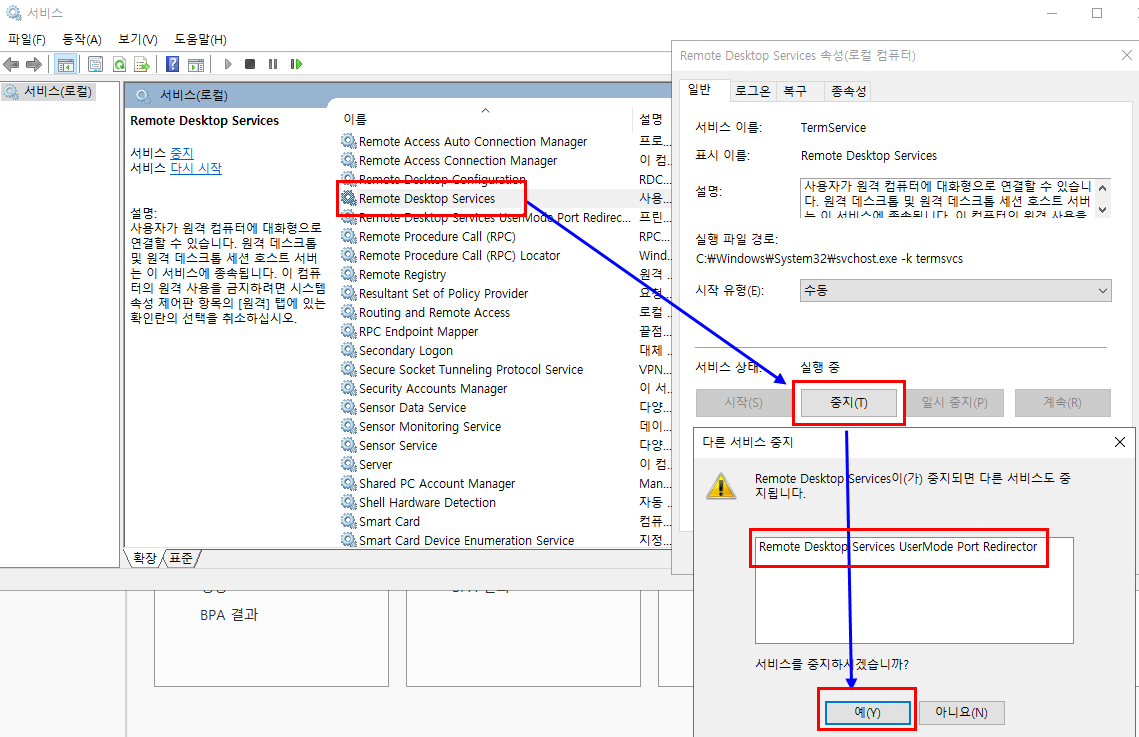Switch to the 로그온 tab
This screenshot has height=737, width=1139.
[753, 91]
